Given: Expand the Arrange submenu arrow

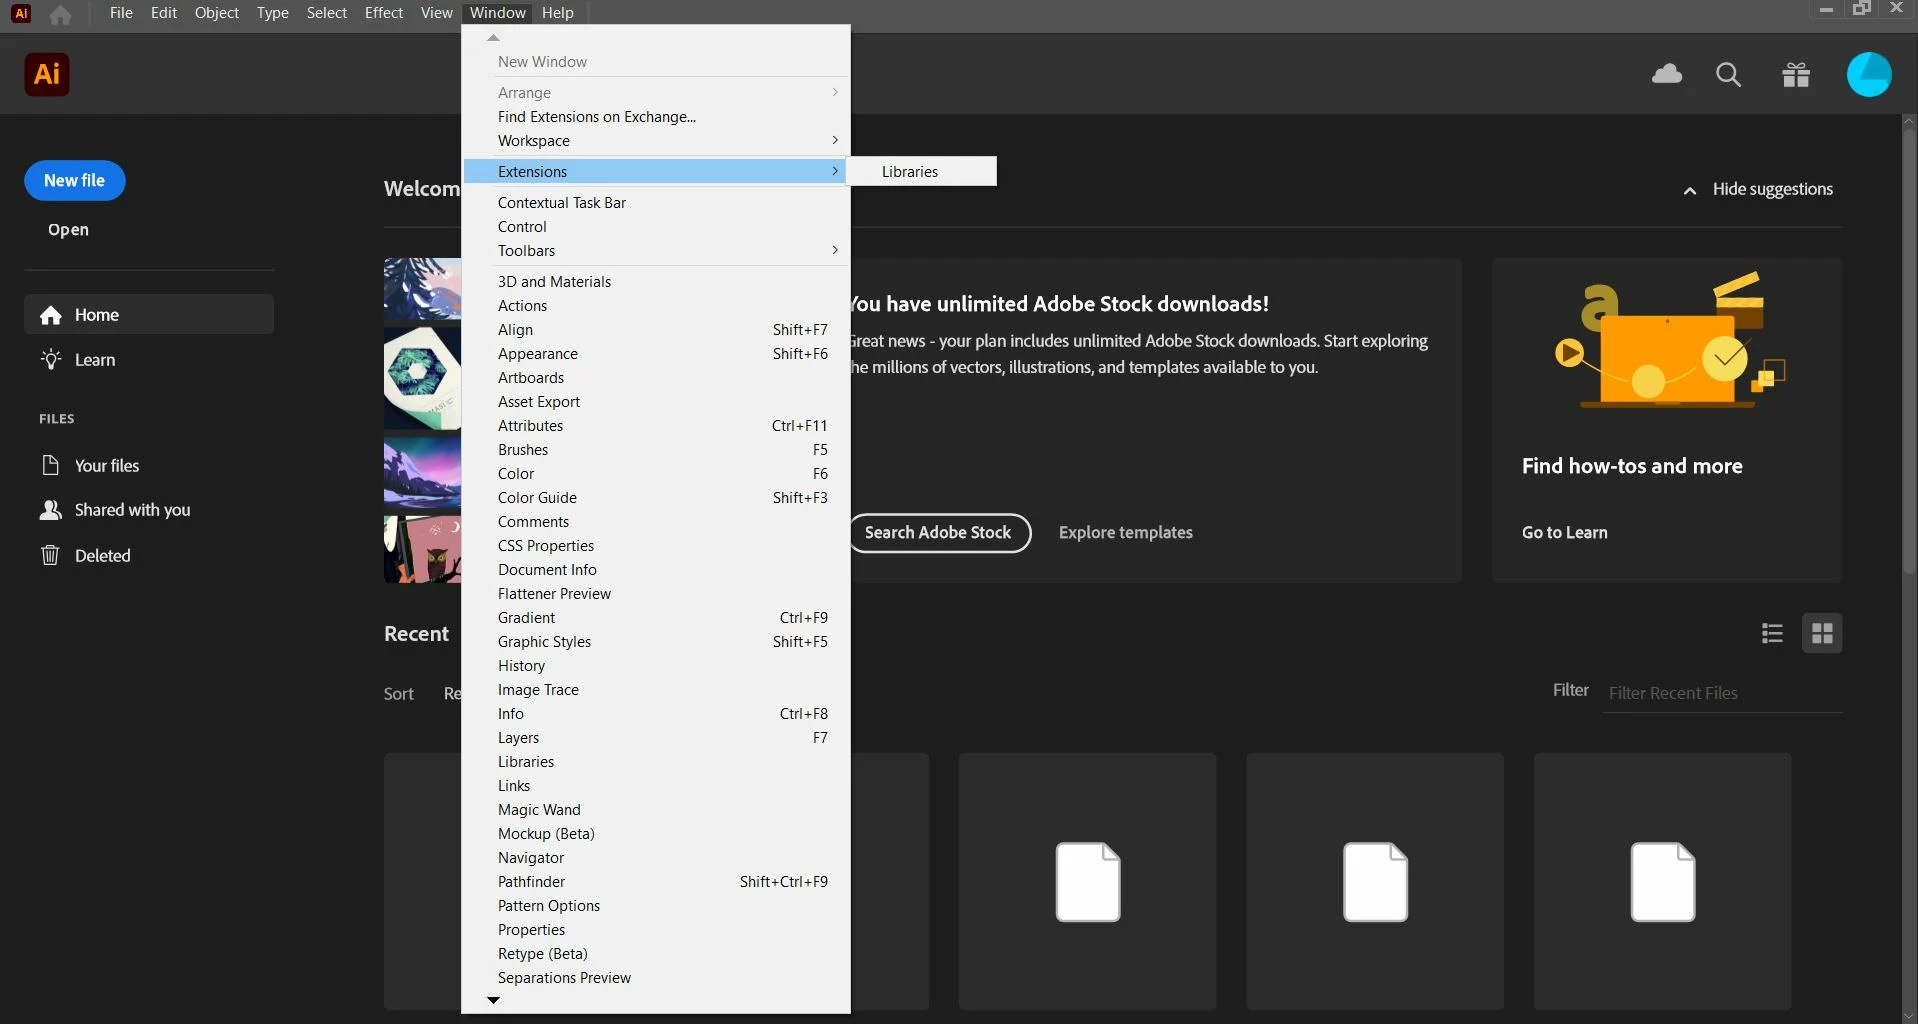Looking at the screenshot, I should pyautogui.click(x=835, y=92).
